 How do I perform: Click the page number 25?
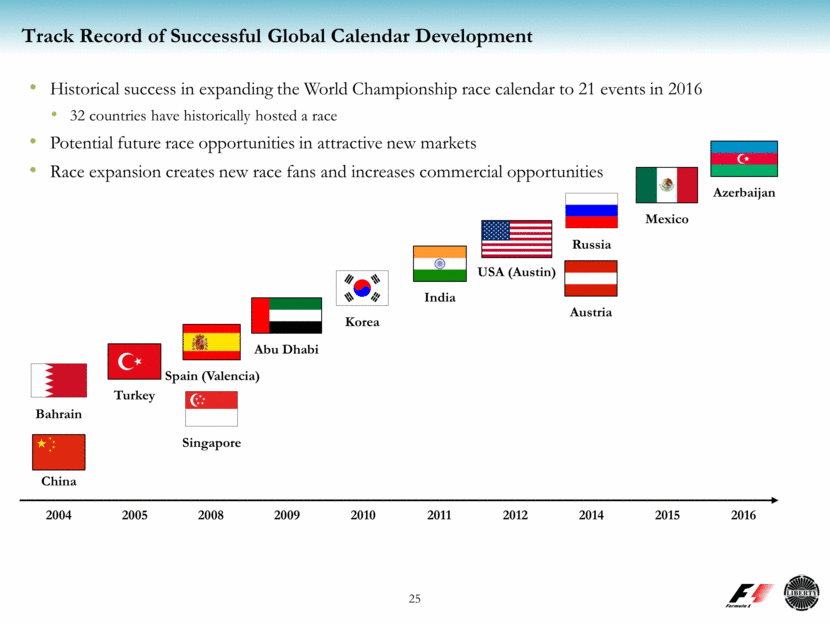tap(415, 599)
